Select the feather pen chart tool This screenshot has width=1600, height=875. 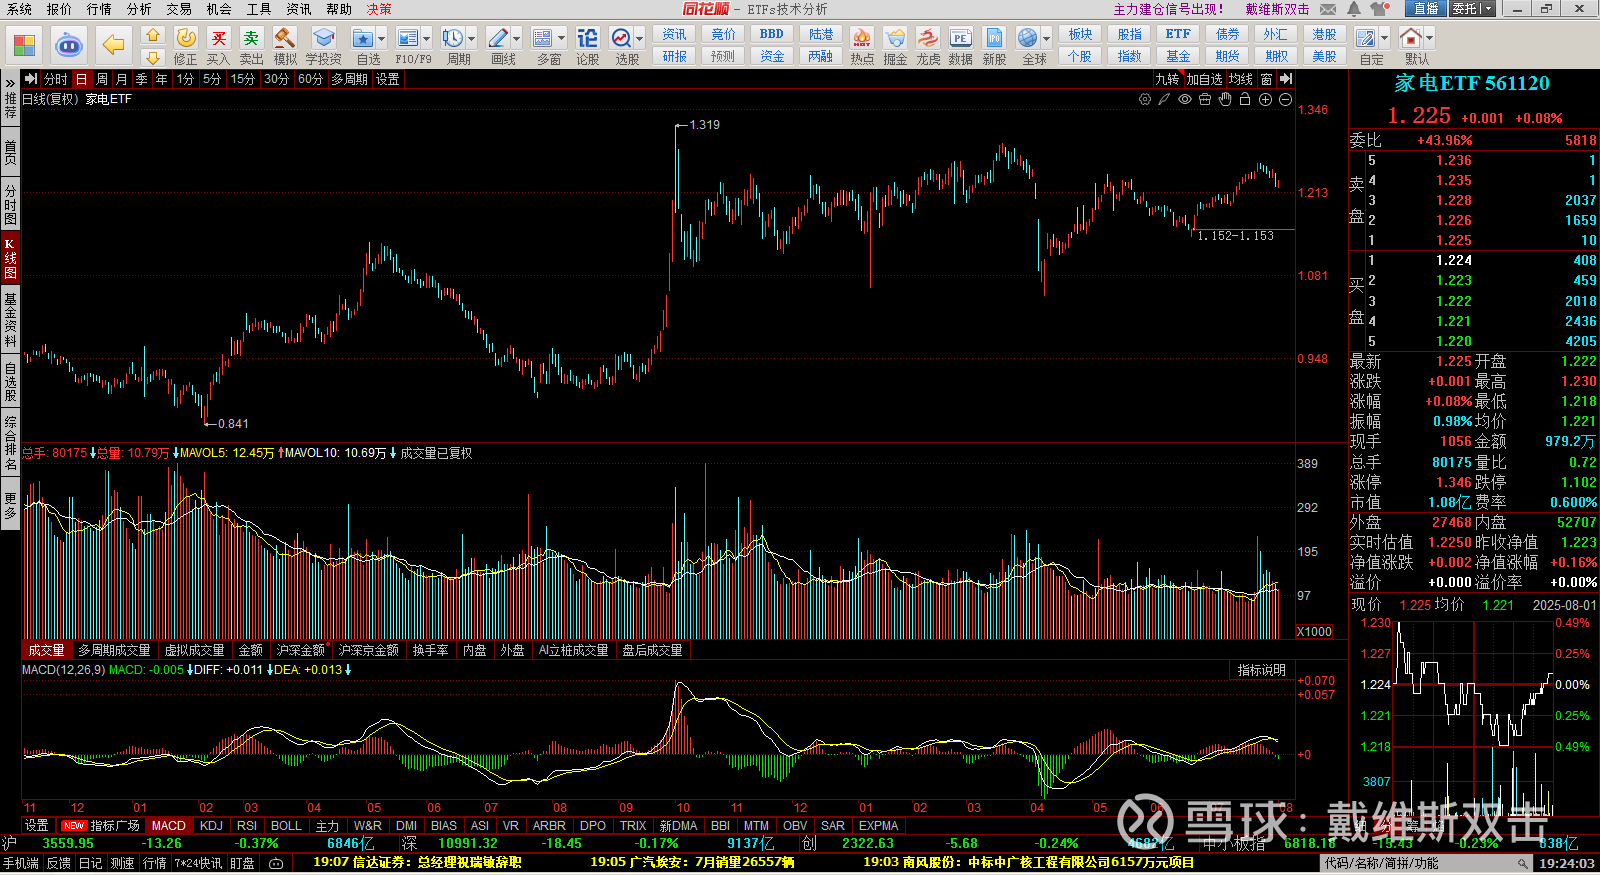point(1165,99)
